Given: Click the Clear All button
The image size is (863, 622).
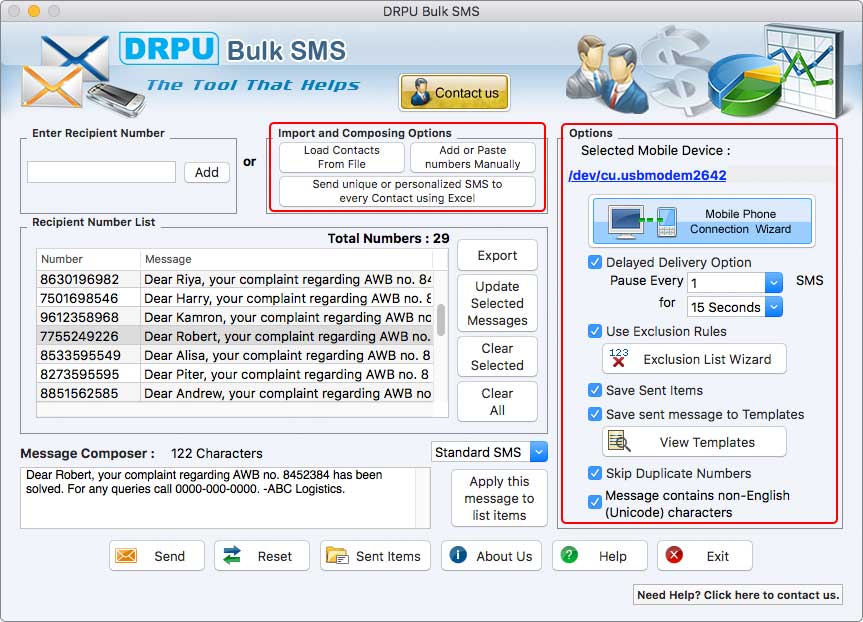Looking at the screenshot, I should (x=497, y=402).
